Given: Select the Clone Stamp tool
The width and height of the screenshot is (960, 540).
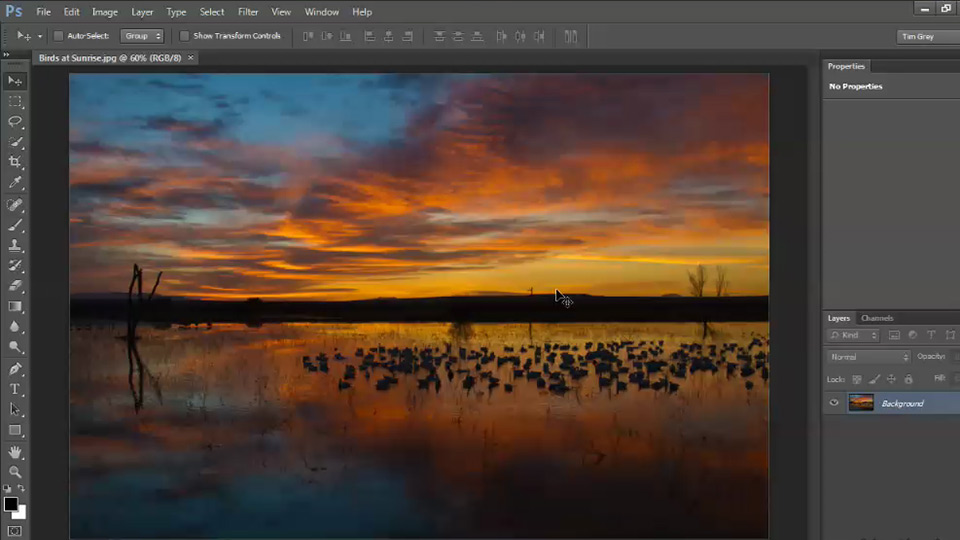Looking at the screenshot, I should pos(15,246).
